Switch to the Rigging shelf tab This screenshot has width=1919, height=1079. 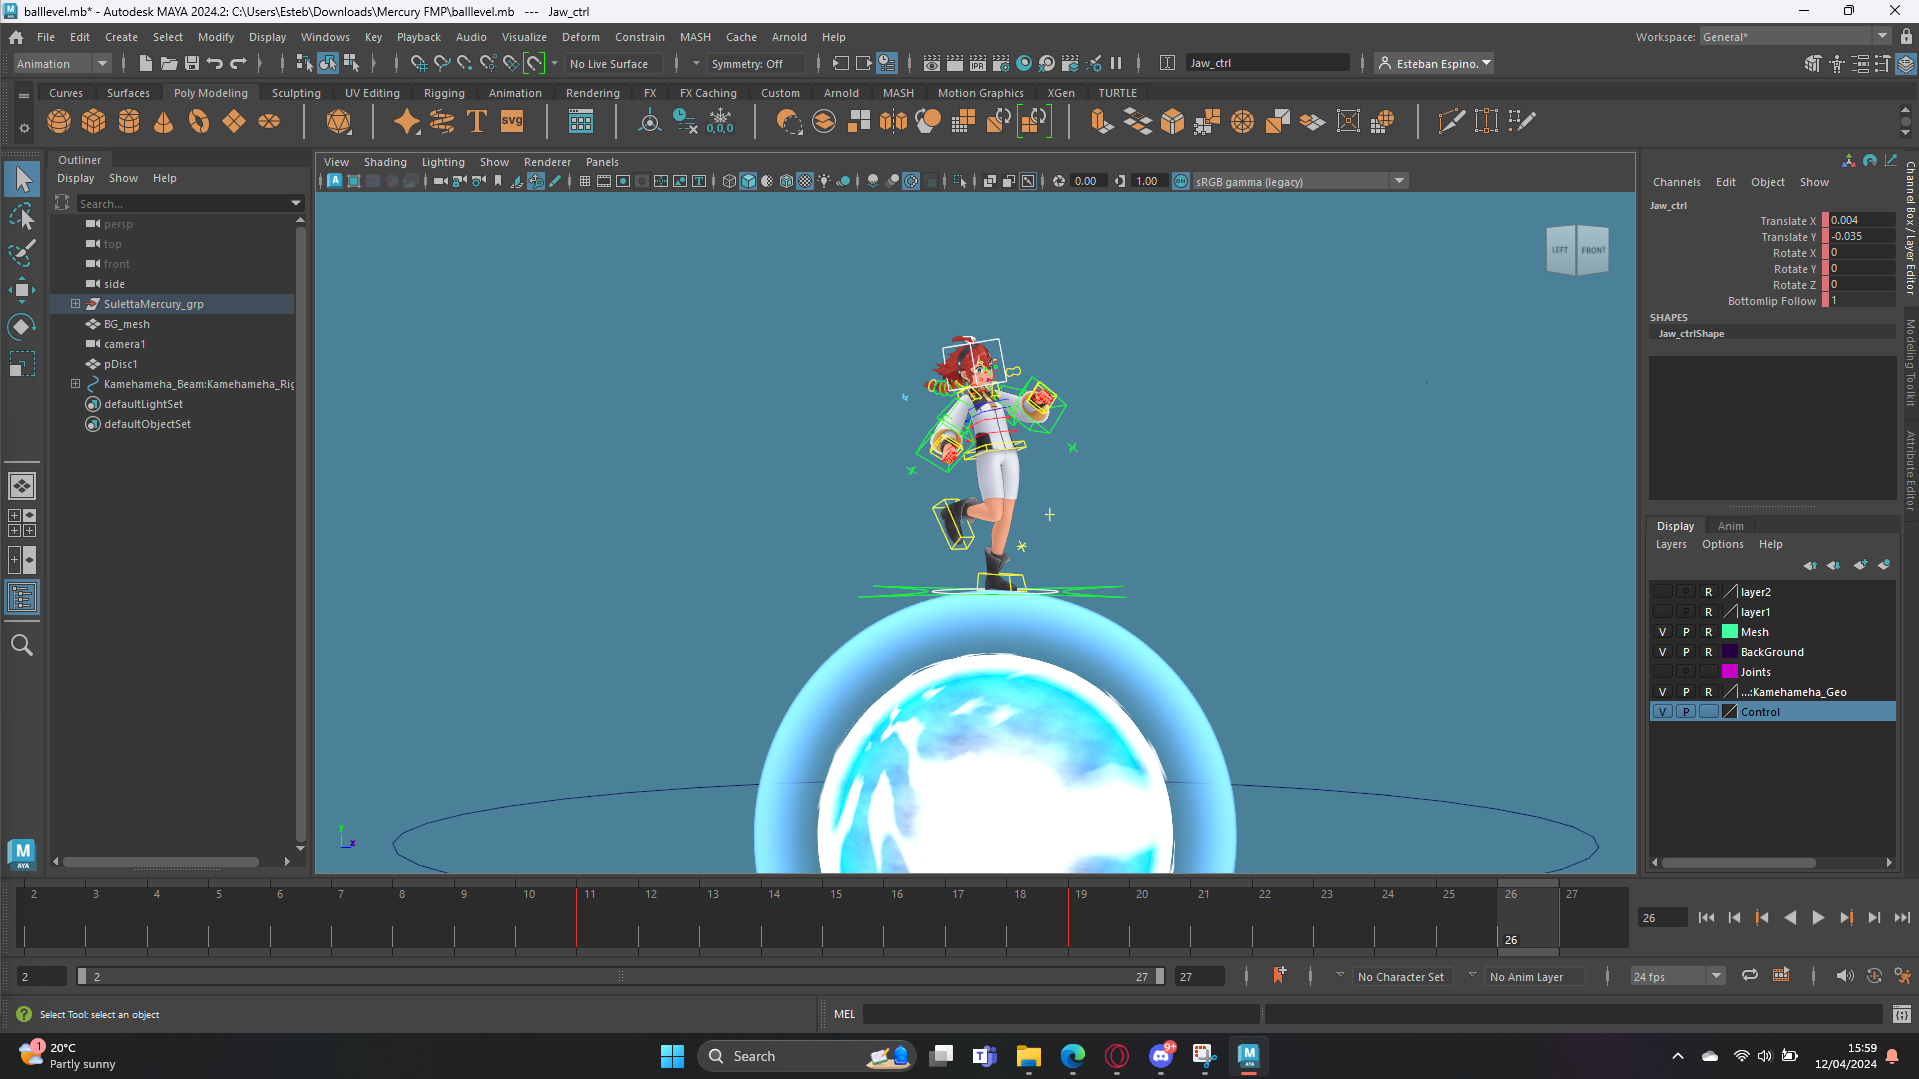click(444, 93)
